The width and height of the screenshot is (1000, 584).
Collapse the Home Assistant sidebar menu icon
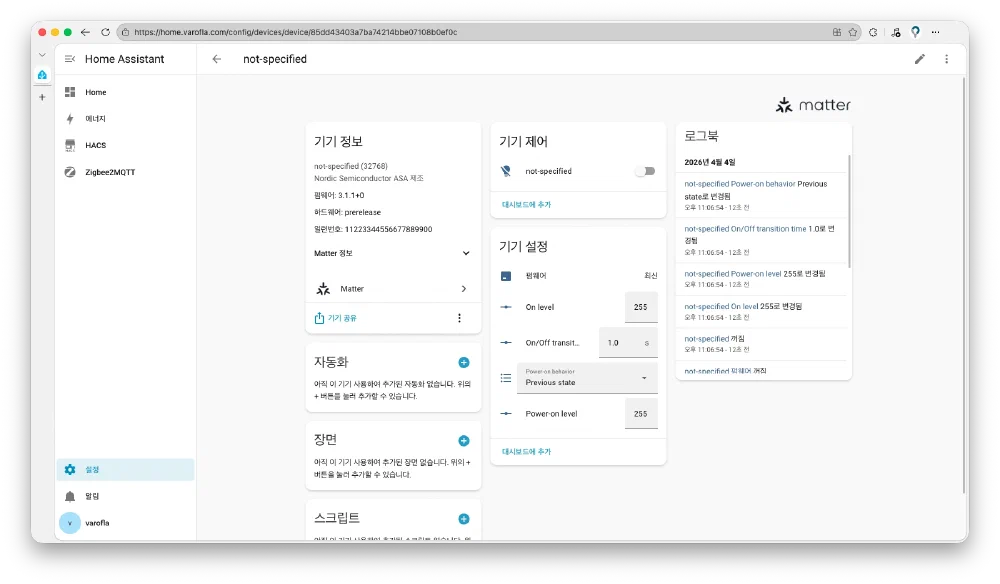click(70, 59)
